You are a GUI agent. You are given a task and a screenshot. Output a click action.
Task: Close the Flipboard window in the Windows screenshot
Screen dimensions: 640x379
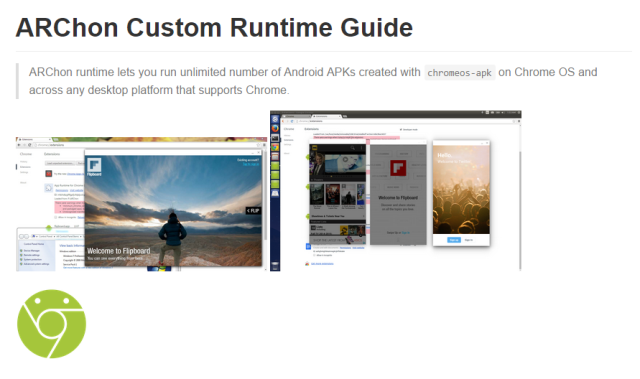point(258,152)
